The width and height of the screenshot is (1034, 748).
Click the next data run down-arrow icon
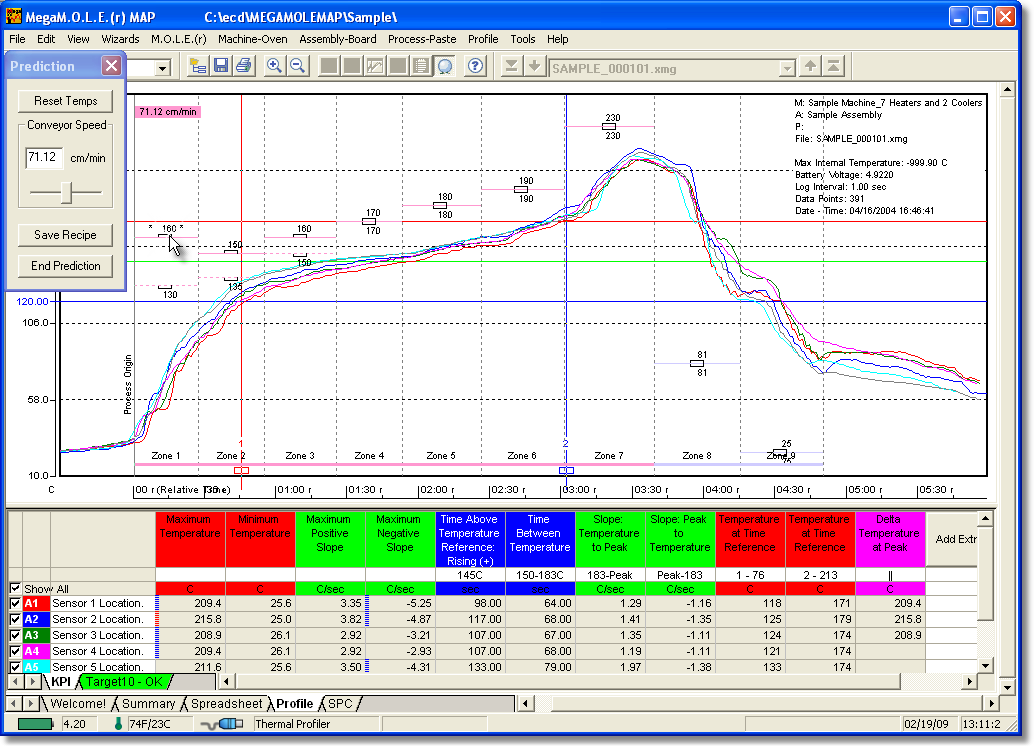pos(534,66)
